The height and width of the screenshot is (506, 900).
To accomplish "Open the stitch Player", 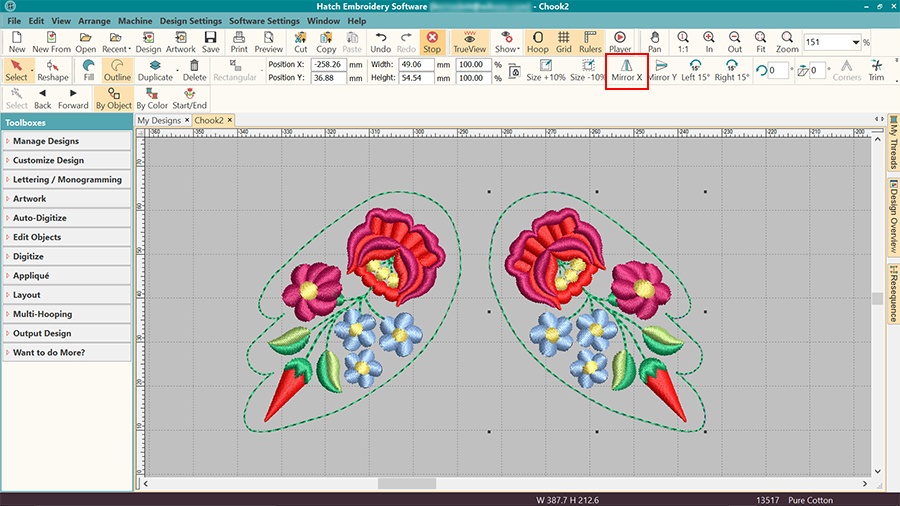I will [x=620, y=41].
